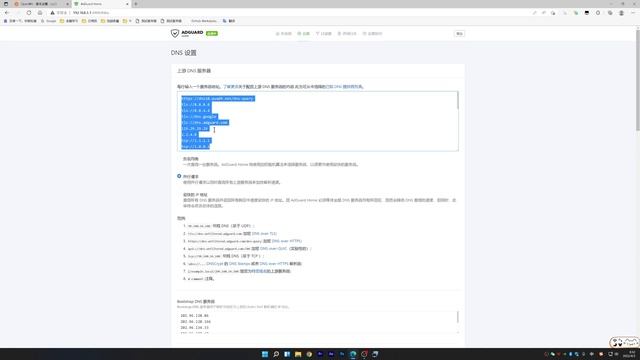
Task: Open File Explorer from taskbar
Action: (x=298, y=354)
